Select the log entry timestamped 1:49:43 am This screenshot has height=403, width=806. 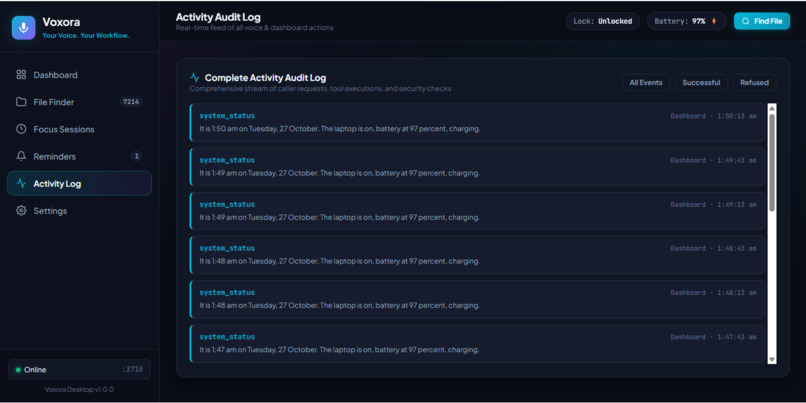(x=478, y=167)
